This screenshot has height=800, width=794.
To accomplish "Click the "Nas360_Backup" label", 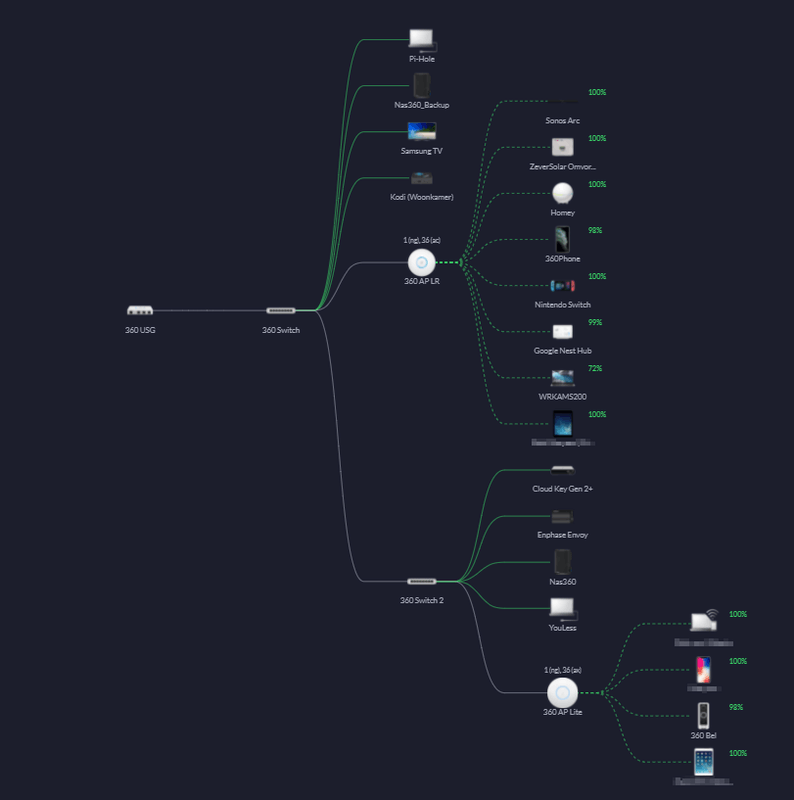I will (421, 105).
